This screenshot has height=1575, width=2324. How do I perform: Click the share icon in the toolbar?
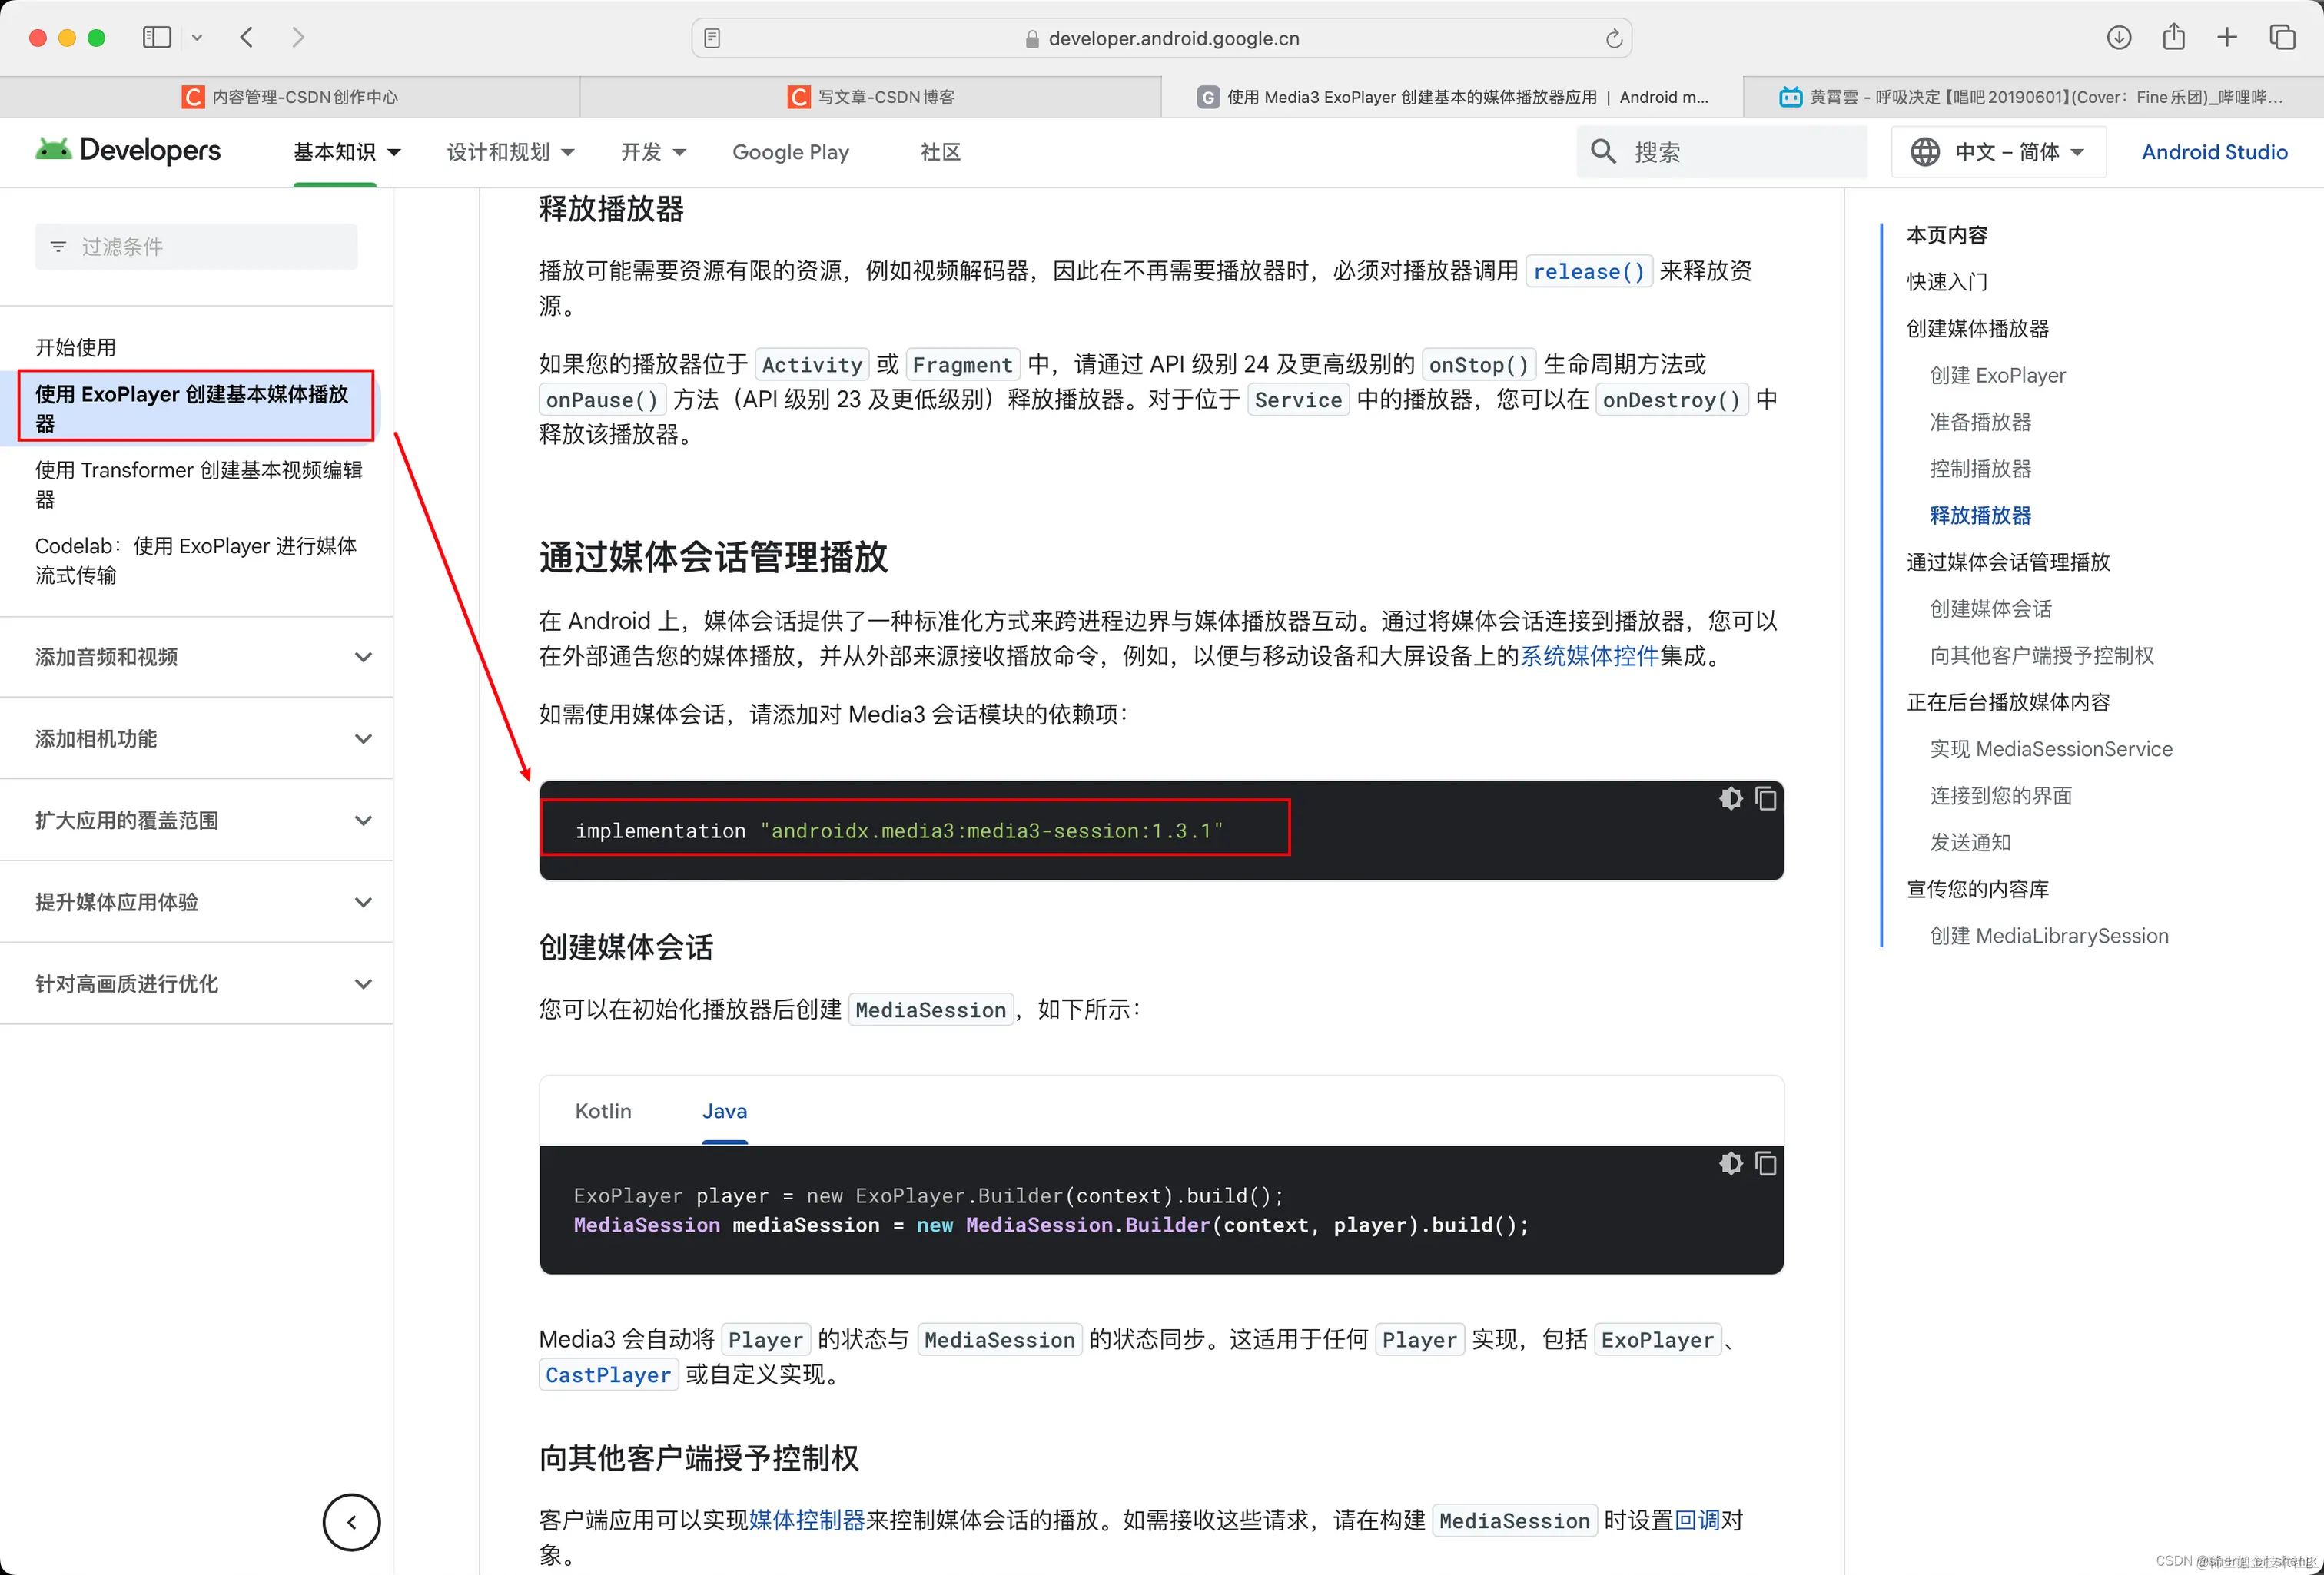click(x=2174, y=37)
